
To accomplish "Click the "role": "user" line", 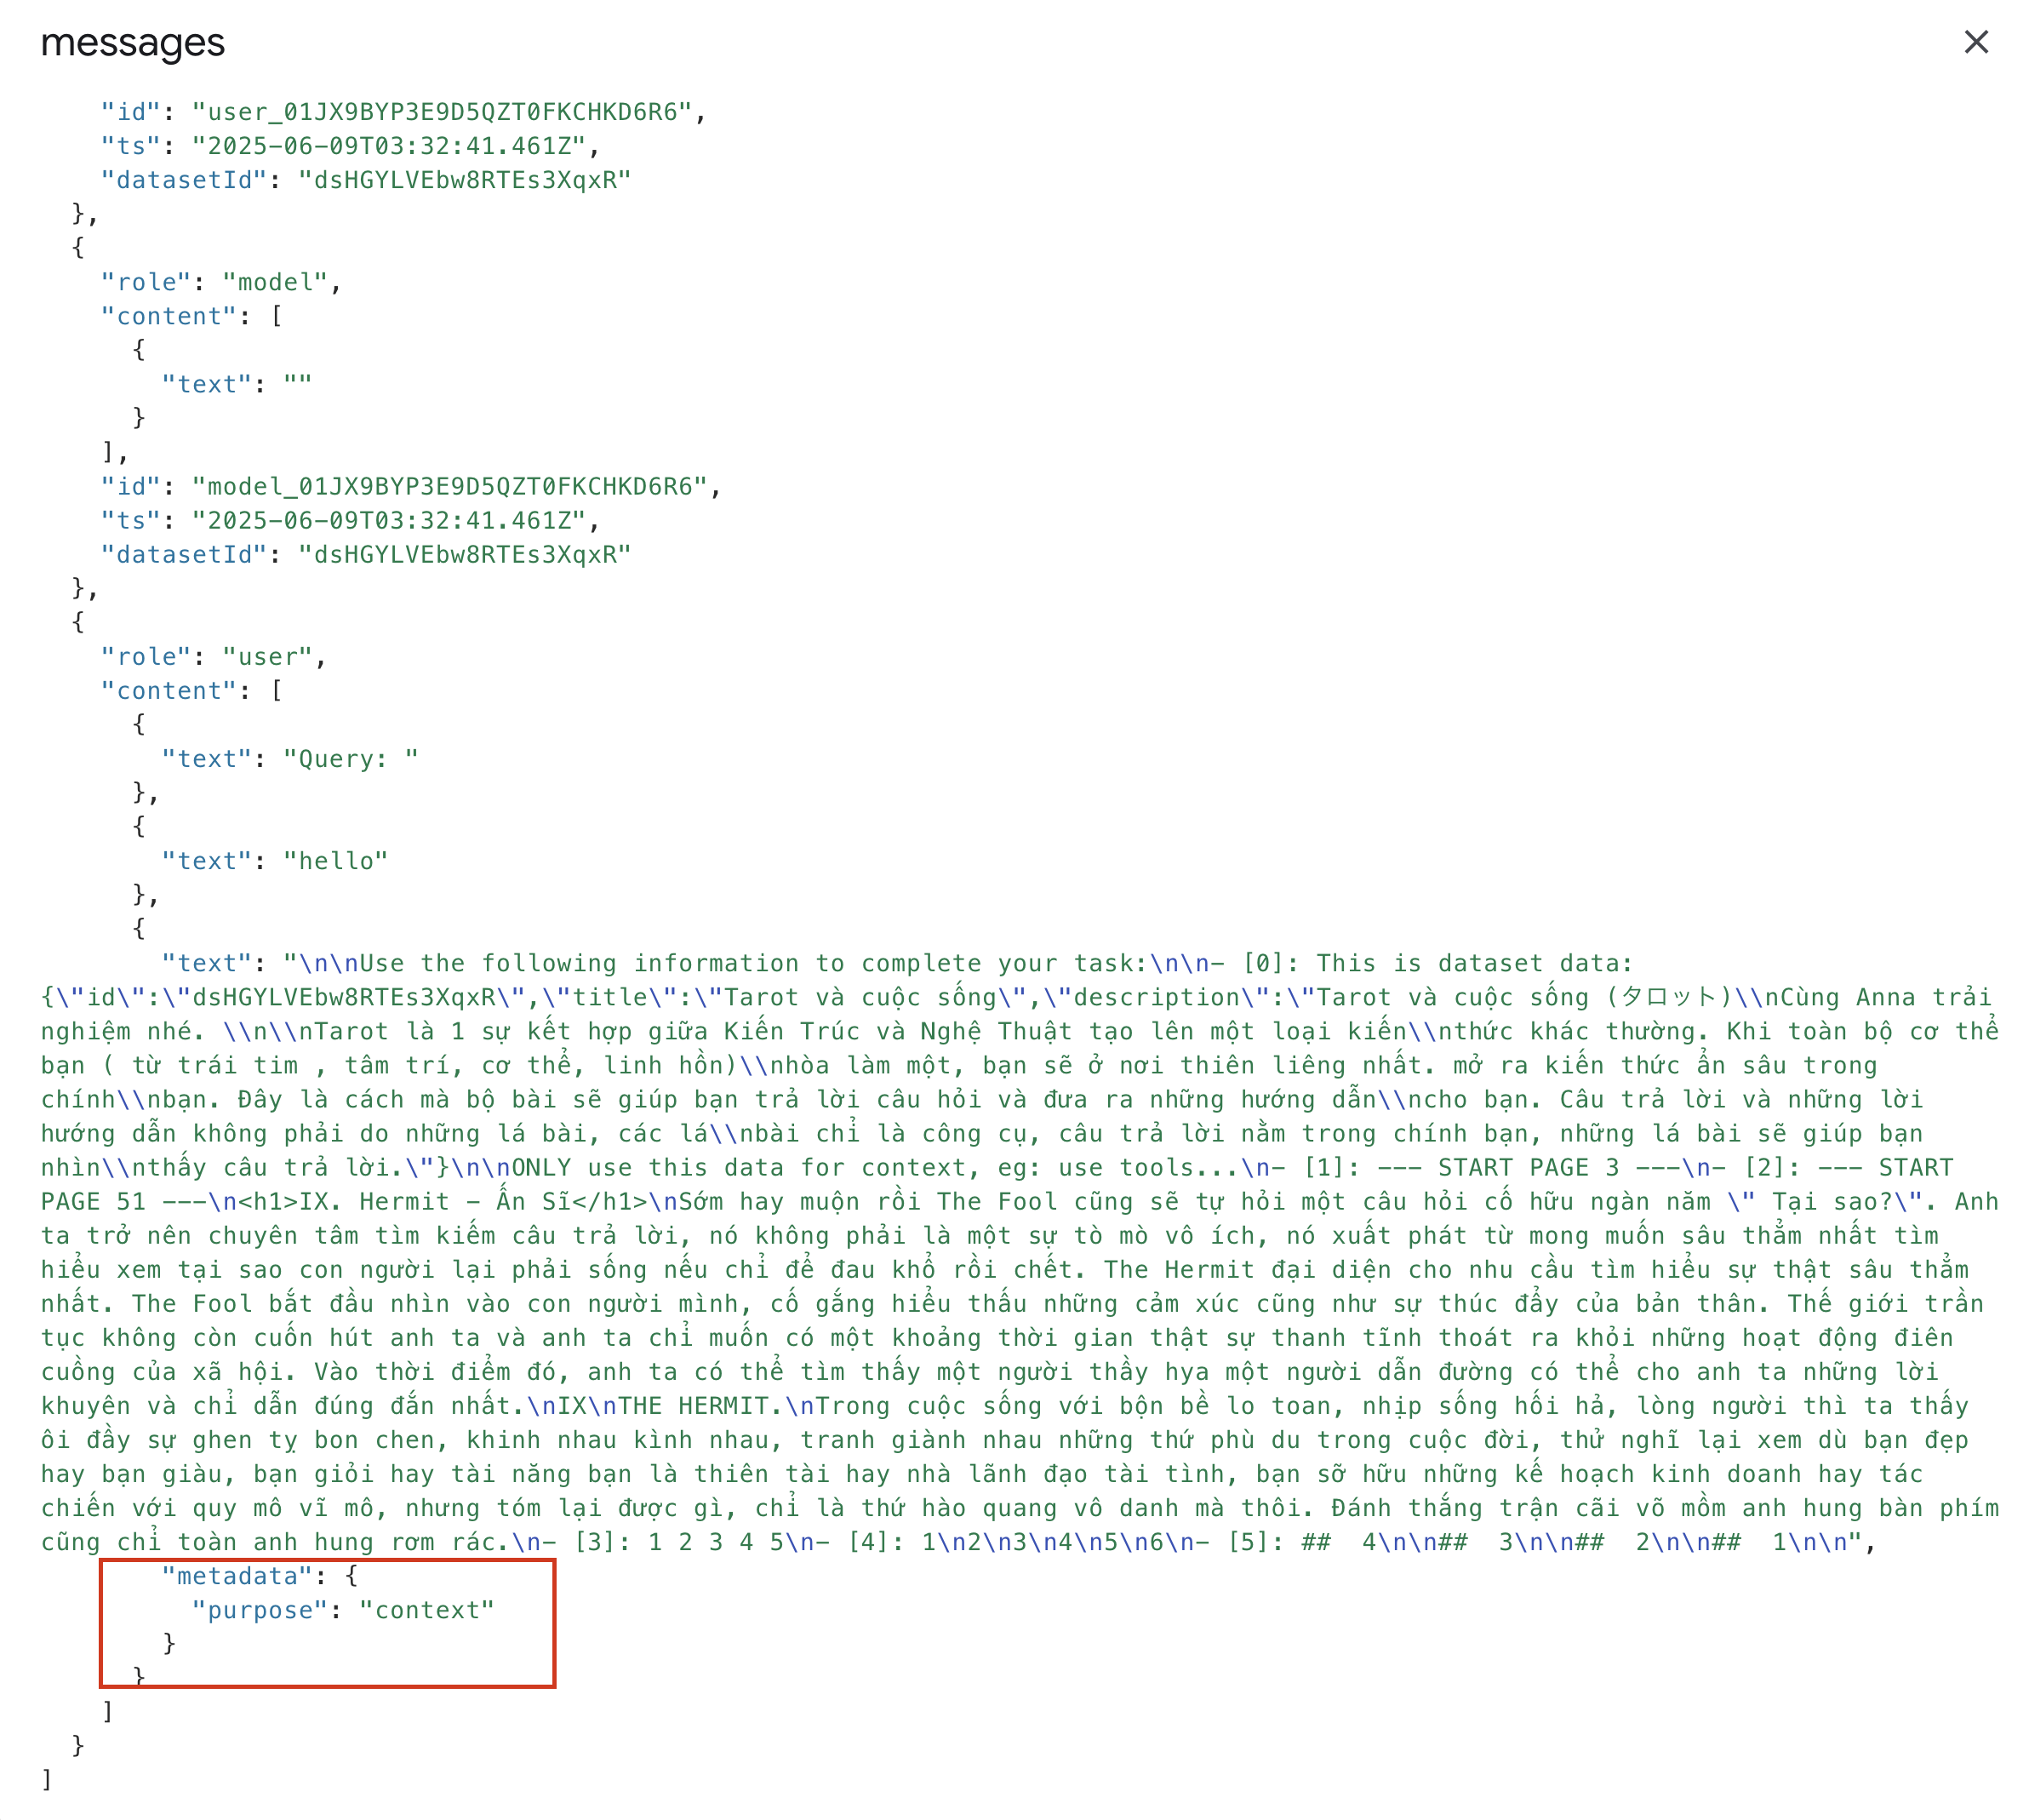I will [x=212, y=656].
